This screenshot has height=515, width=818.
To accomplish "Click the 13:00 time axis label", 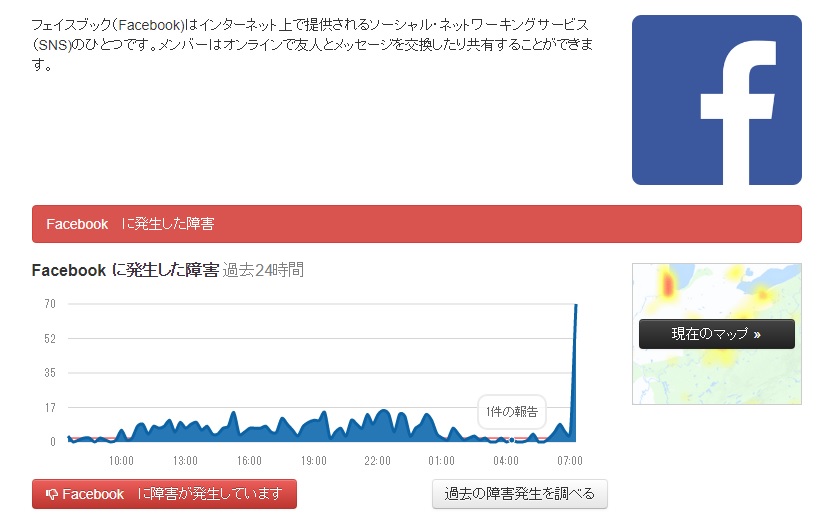I will [185, 461].
